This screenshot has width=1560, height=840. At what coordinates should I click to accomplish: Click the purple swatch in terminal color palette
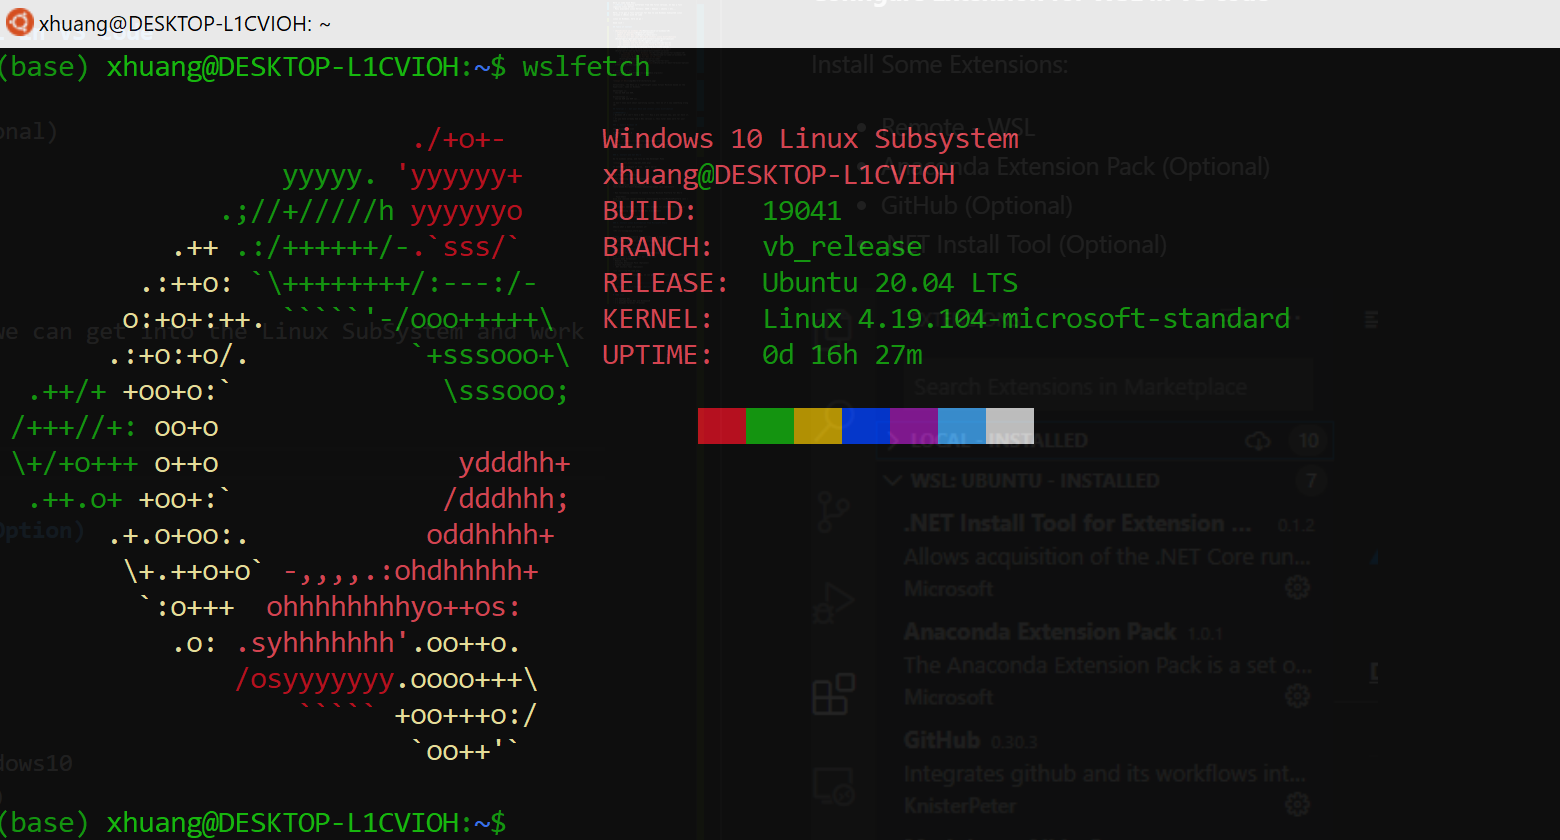pyautogui.click(x=914, y=425)
